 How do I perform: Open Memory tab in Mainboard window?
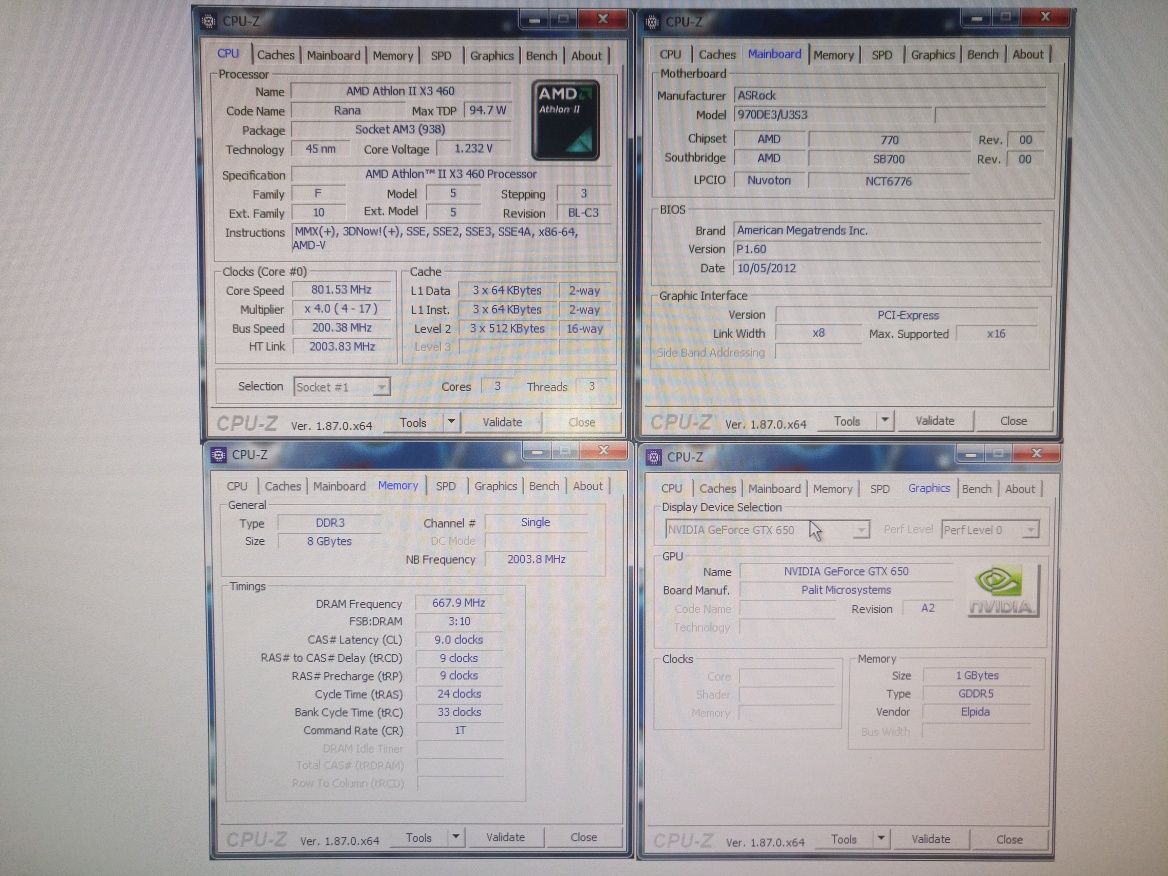tap(834, 55)
